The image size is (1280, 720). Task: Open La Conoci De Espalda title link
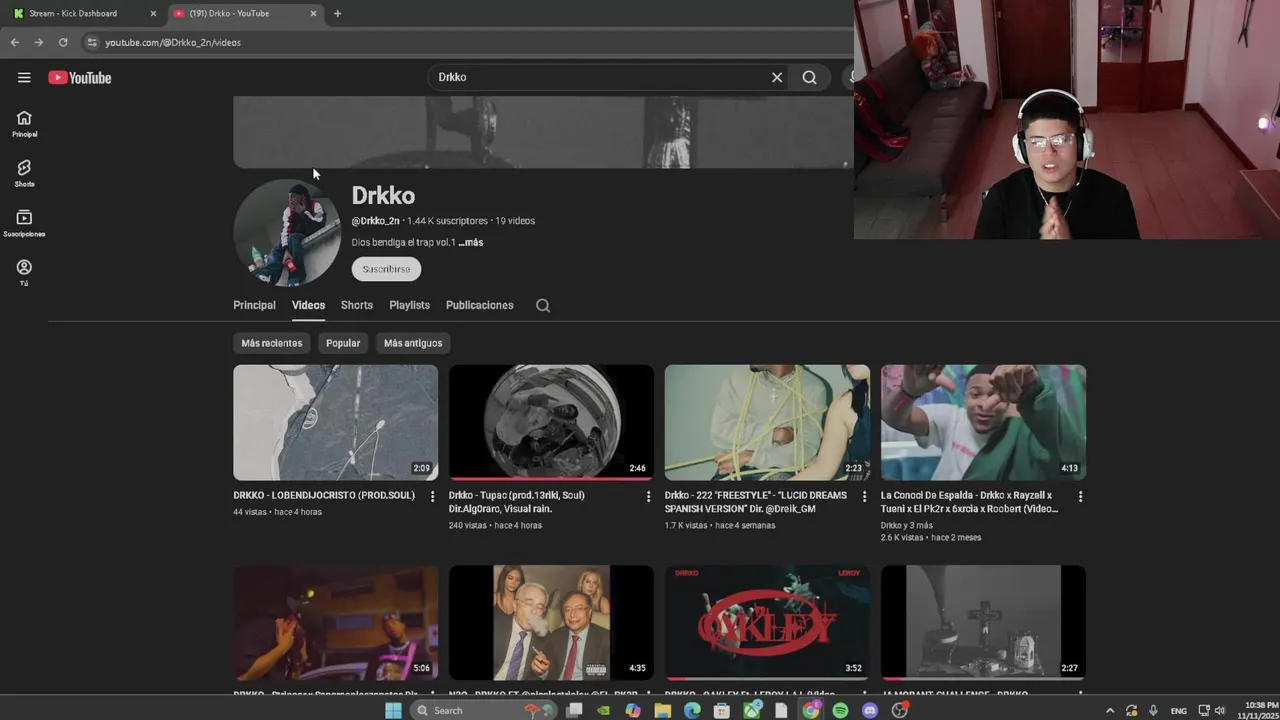969,502
